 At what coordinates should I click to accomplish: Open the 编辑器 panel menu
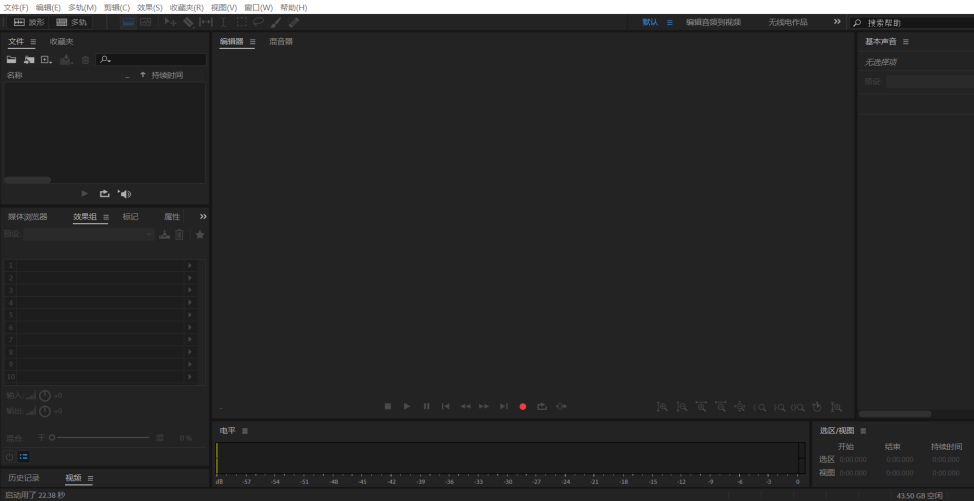252,42
